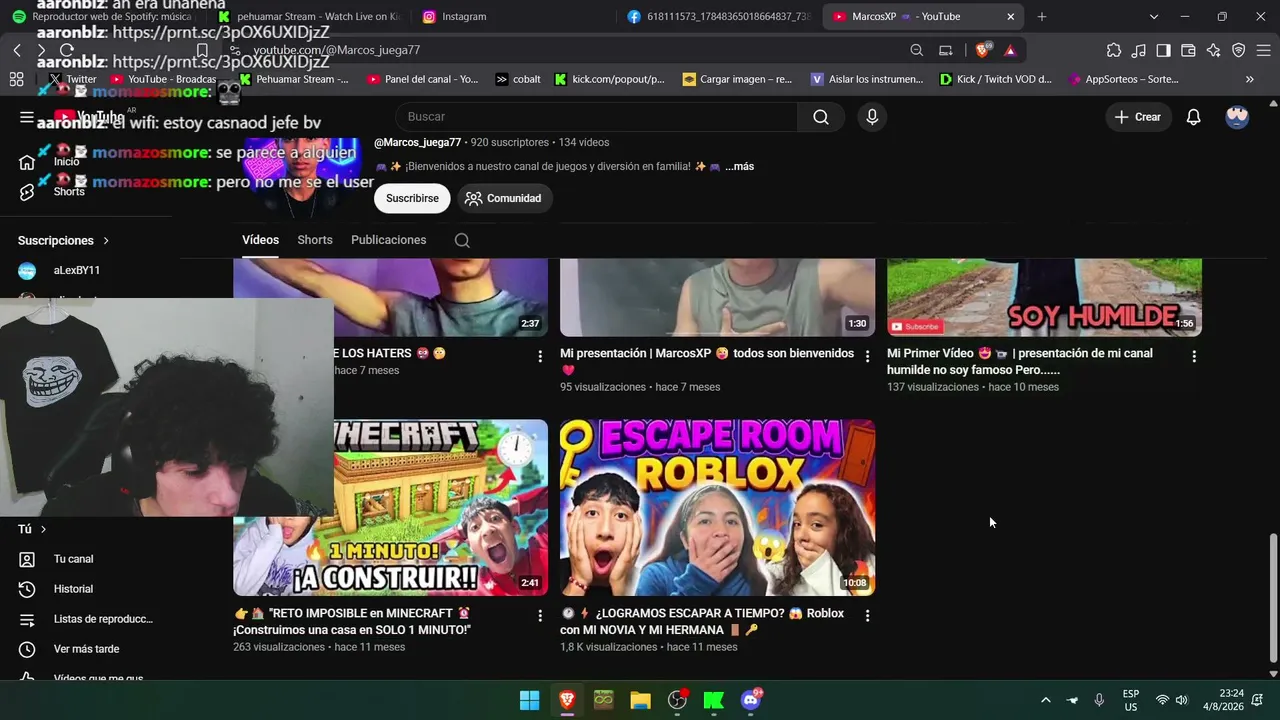Open the AppSorteos bookmark
Screen dimensions: 1280x720
click(1123, 79)
